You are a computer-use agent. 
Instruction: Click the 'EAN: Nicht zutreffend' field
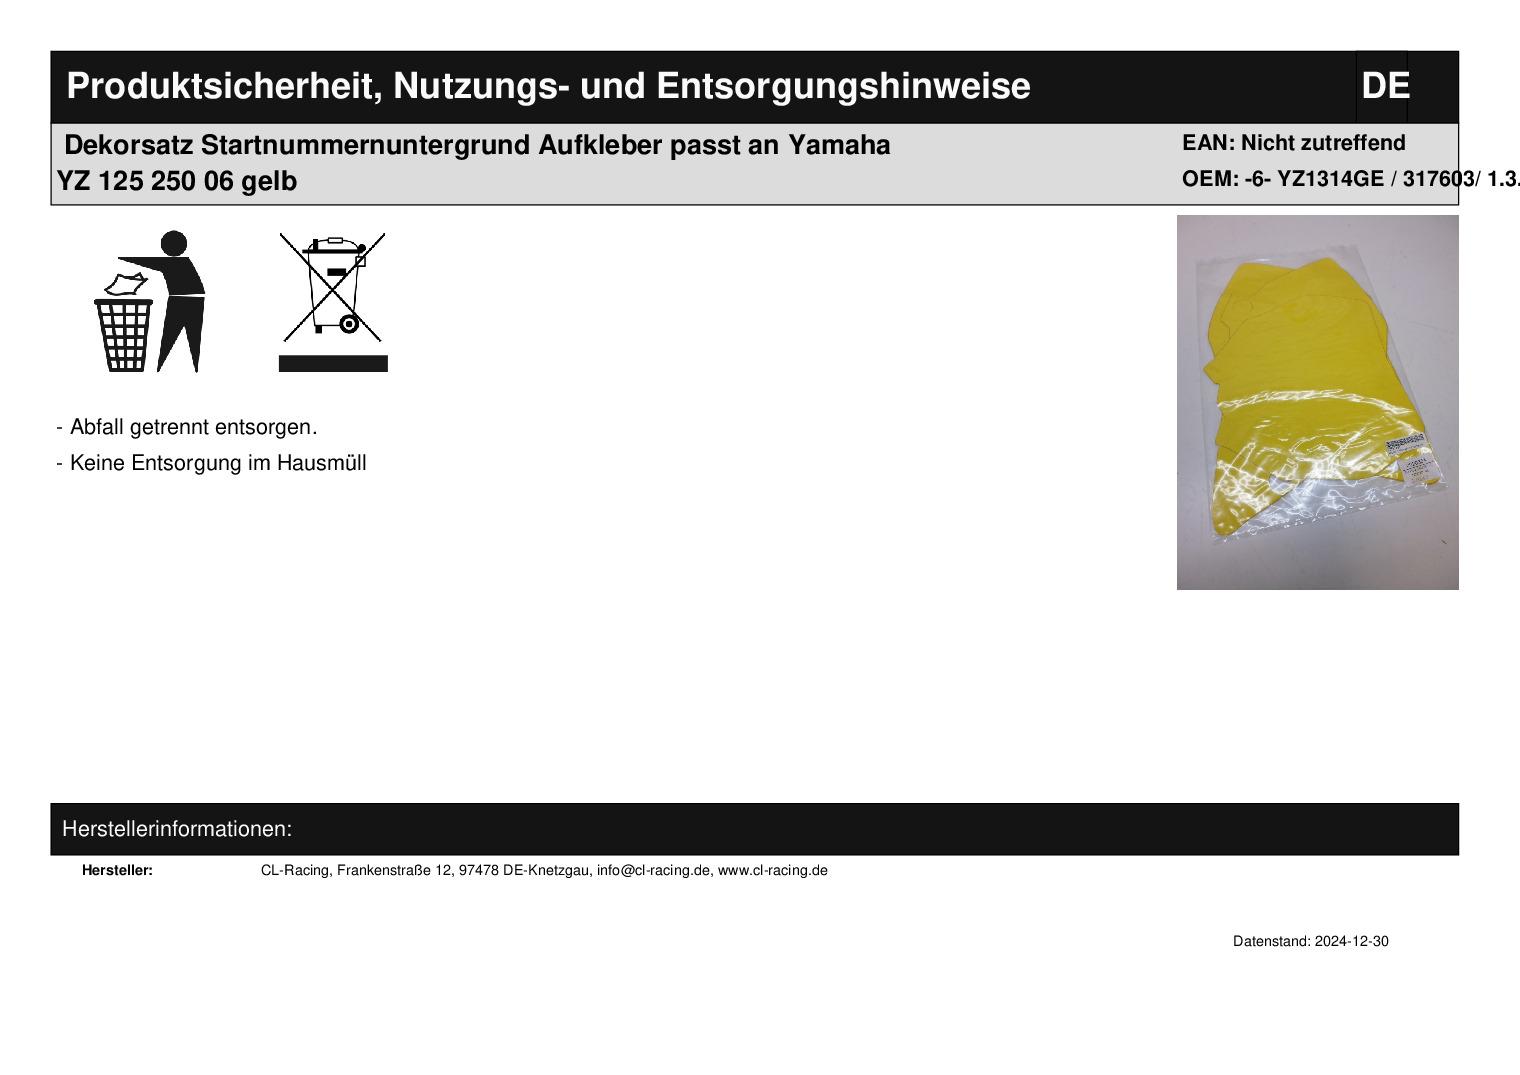[1293, 143]
